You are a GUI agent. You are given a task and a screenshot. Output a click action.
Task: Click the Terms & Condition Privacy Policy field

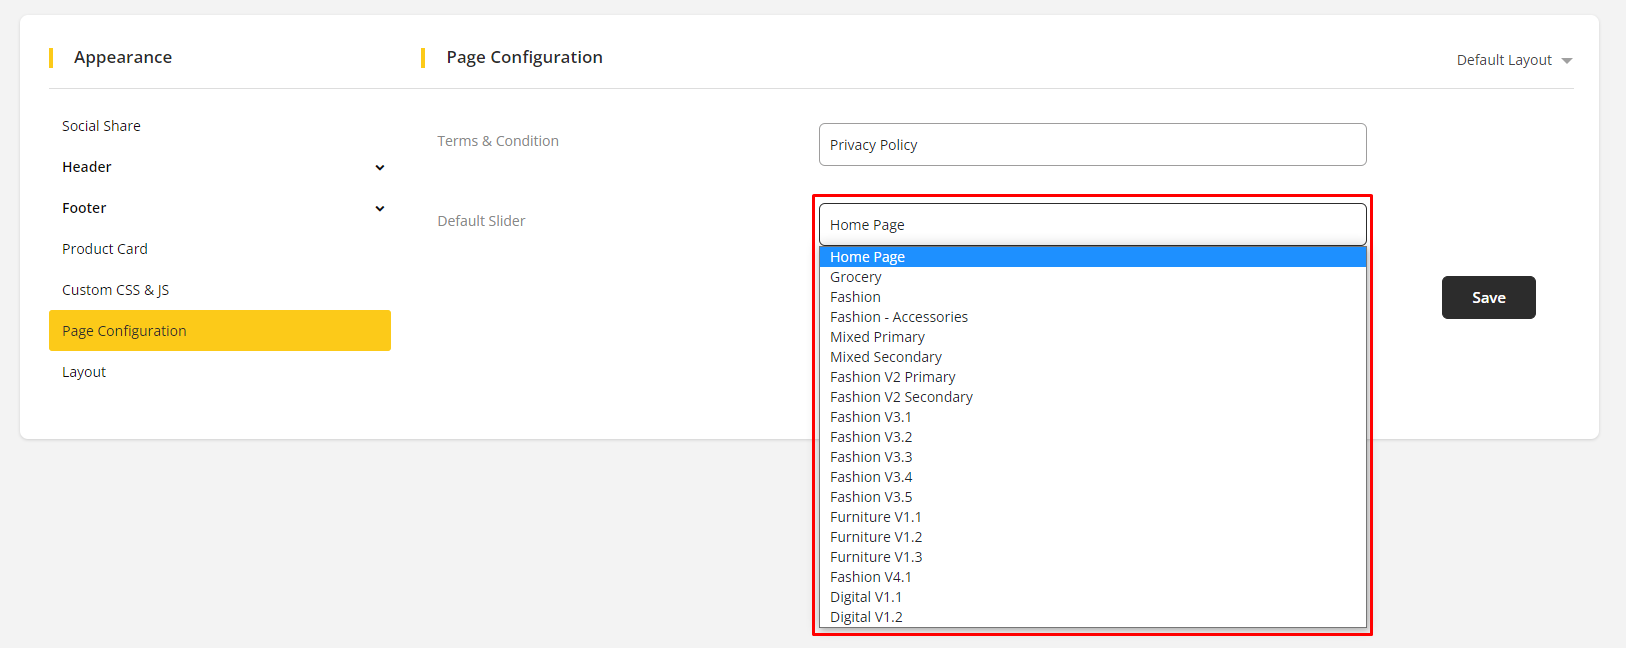tap(1092, 145)
